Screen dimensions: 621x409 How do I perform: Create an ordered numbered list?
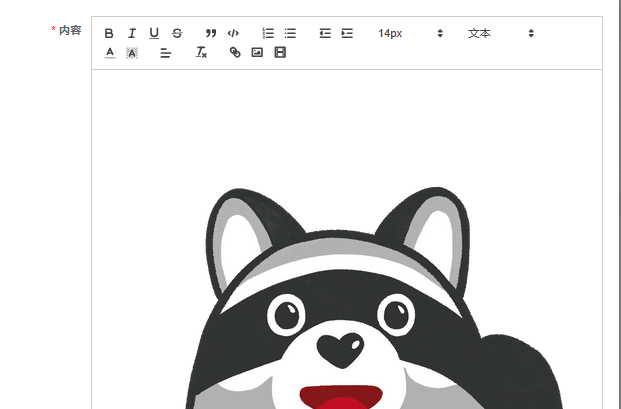tap(268, 33)
